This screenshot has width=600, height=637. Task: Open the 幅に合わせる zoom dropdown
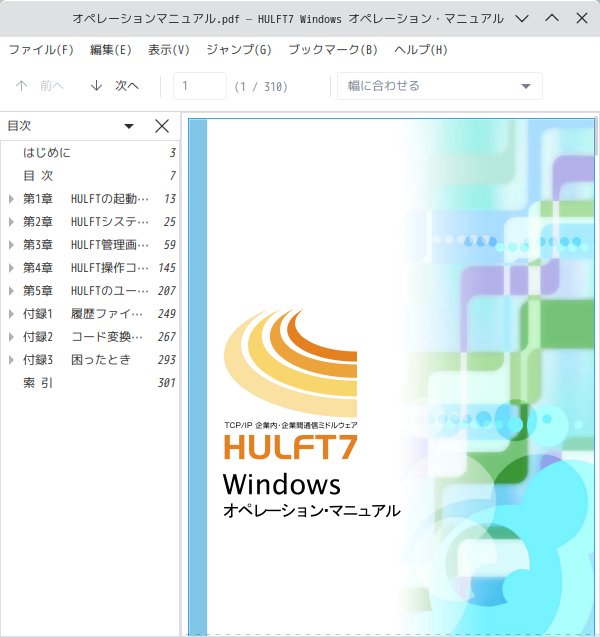tap(440, 86)
